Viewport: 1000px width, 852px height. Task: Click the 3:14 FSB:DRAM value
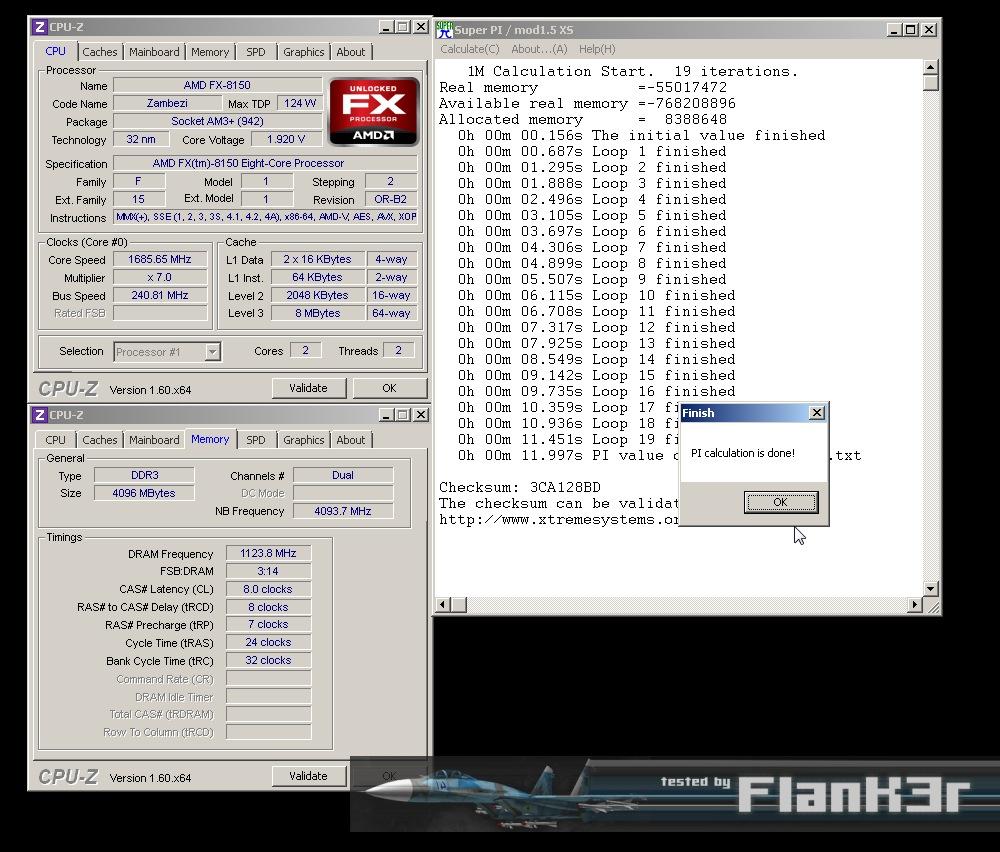click(268, 571)
